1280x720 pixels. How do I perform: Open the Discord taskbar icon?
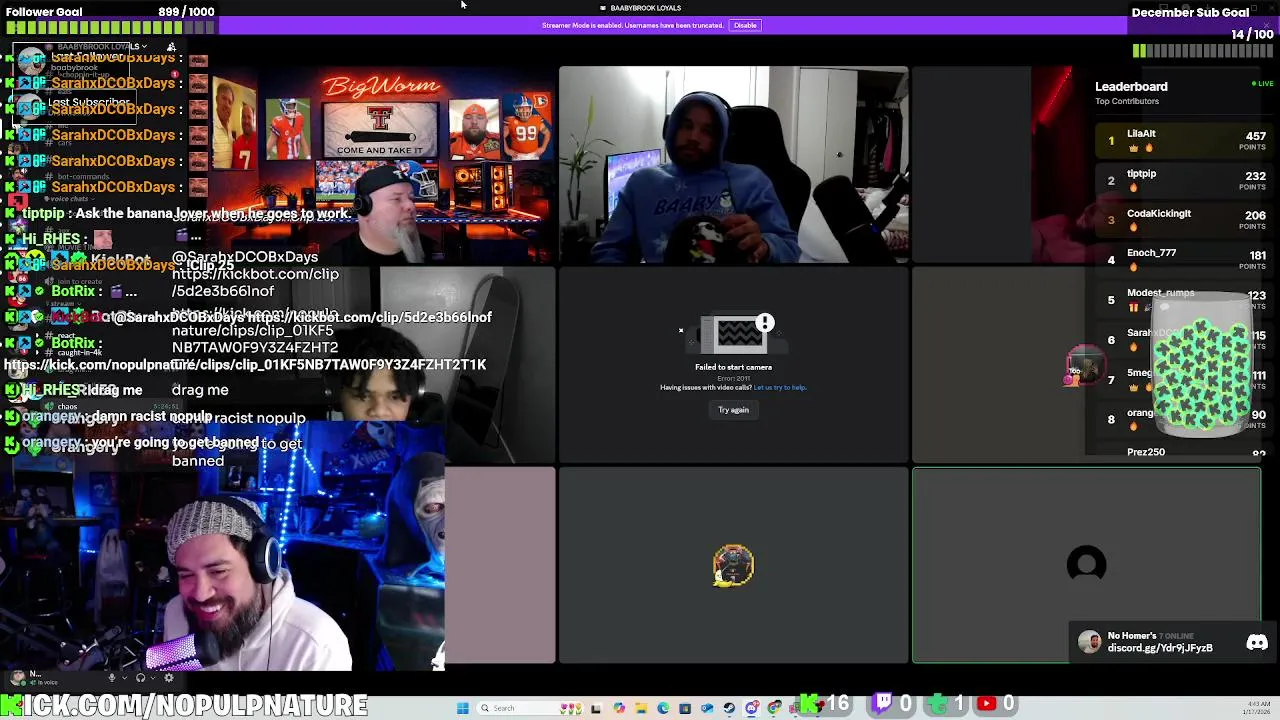pos(751,708)
